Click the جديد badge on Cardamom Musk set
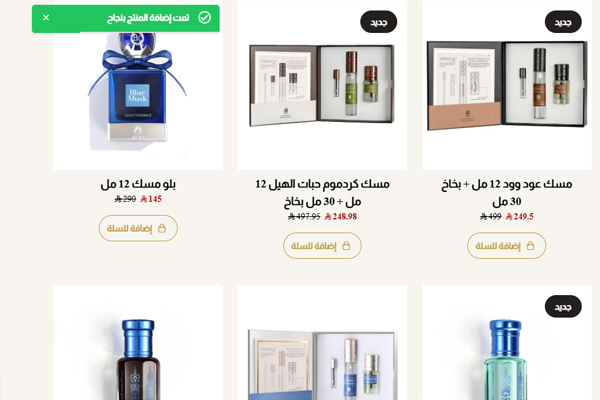The height and width of the screenshot is (400, 600). pyautogui.click(x=378, y=22)
